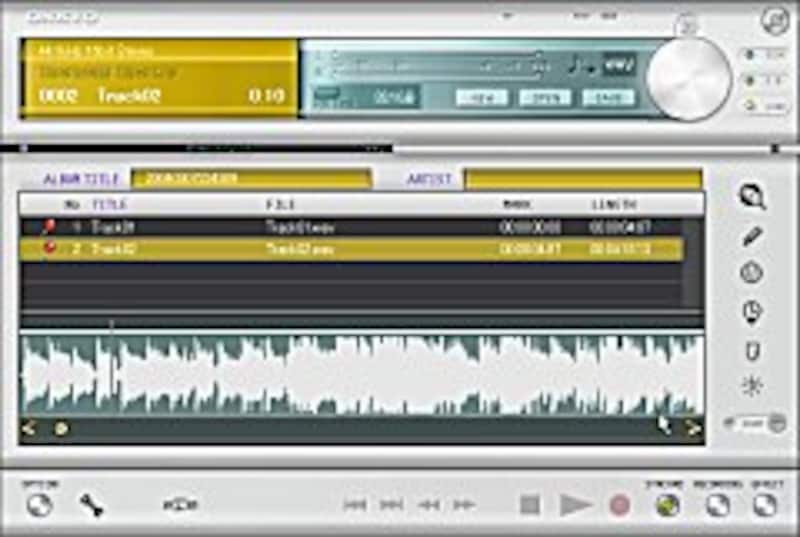Click the small note icon above the volume knob
This screenshot has width=800, height=537.
tap(687, 26)
